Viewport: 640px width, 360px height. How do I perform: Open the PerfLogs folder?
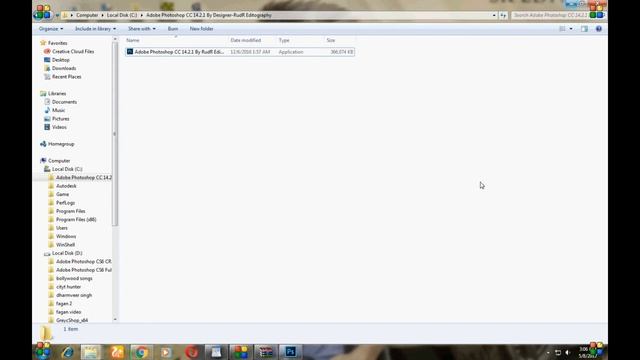coord(65,203)
